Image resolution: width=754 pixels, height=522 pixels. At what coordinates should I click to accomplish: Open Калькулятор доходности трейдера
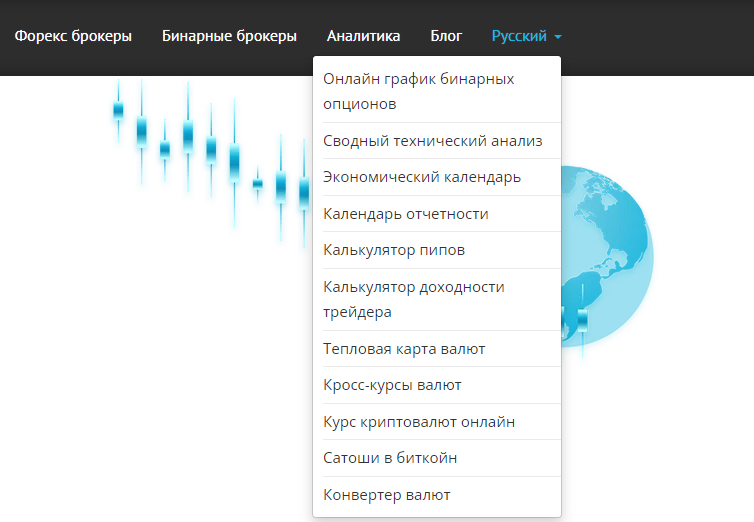point(437,299)
